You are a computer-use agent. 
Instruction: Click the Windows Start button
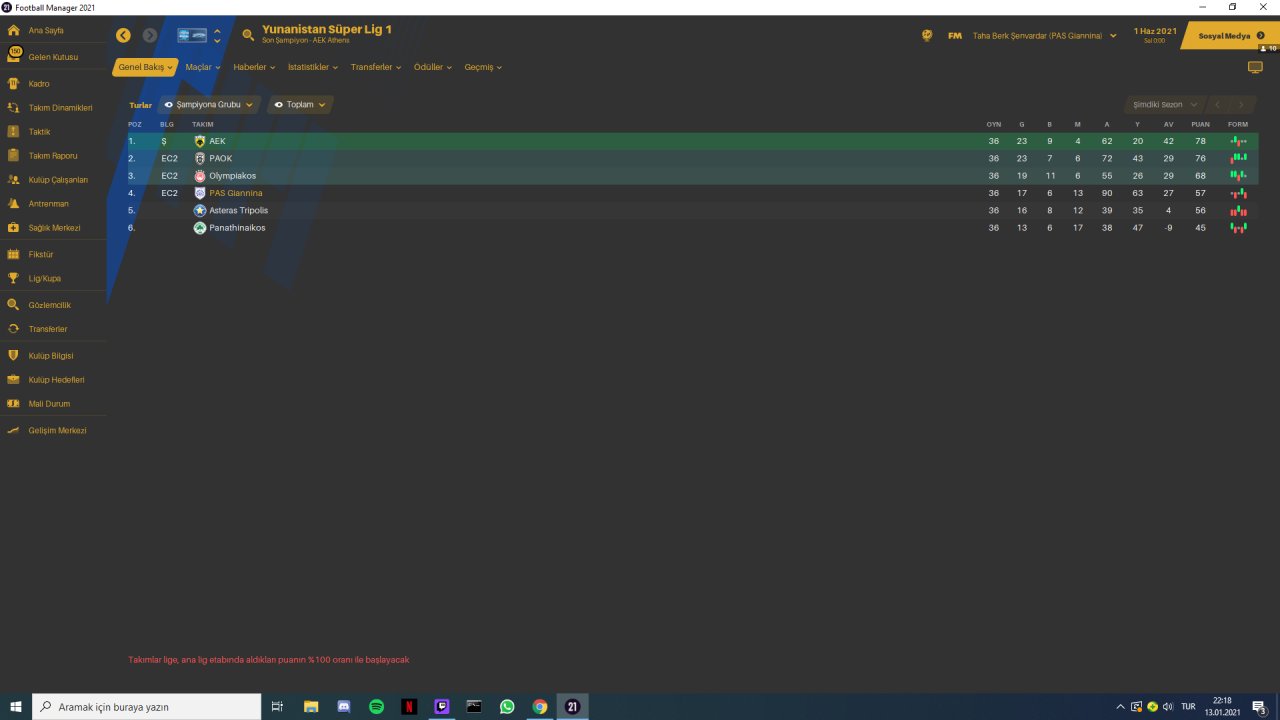16,707
